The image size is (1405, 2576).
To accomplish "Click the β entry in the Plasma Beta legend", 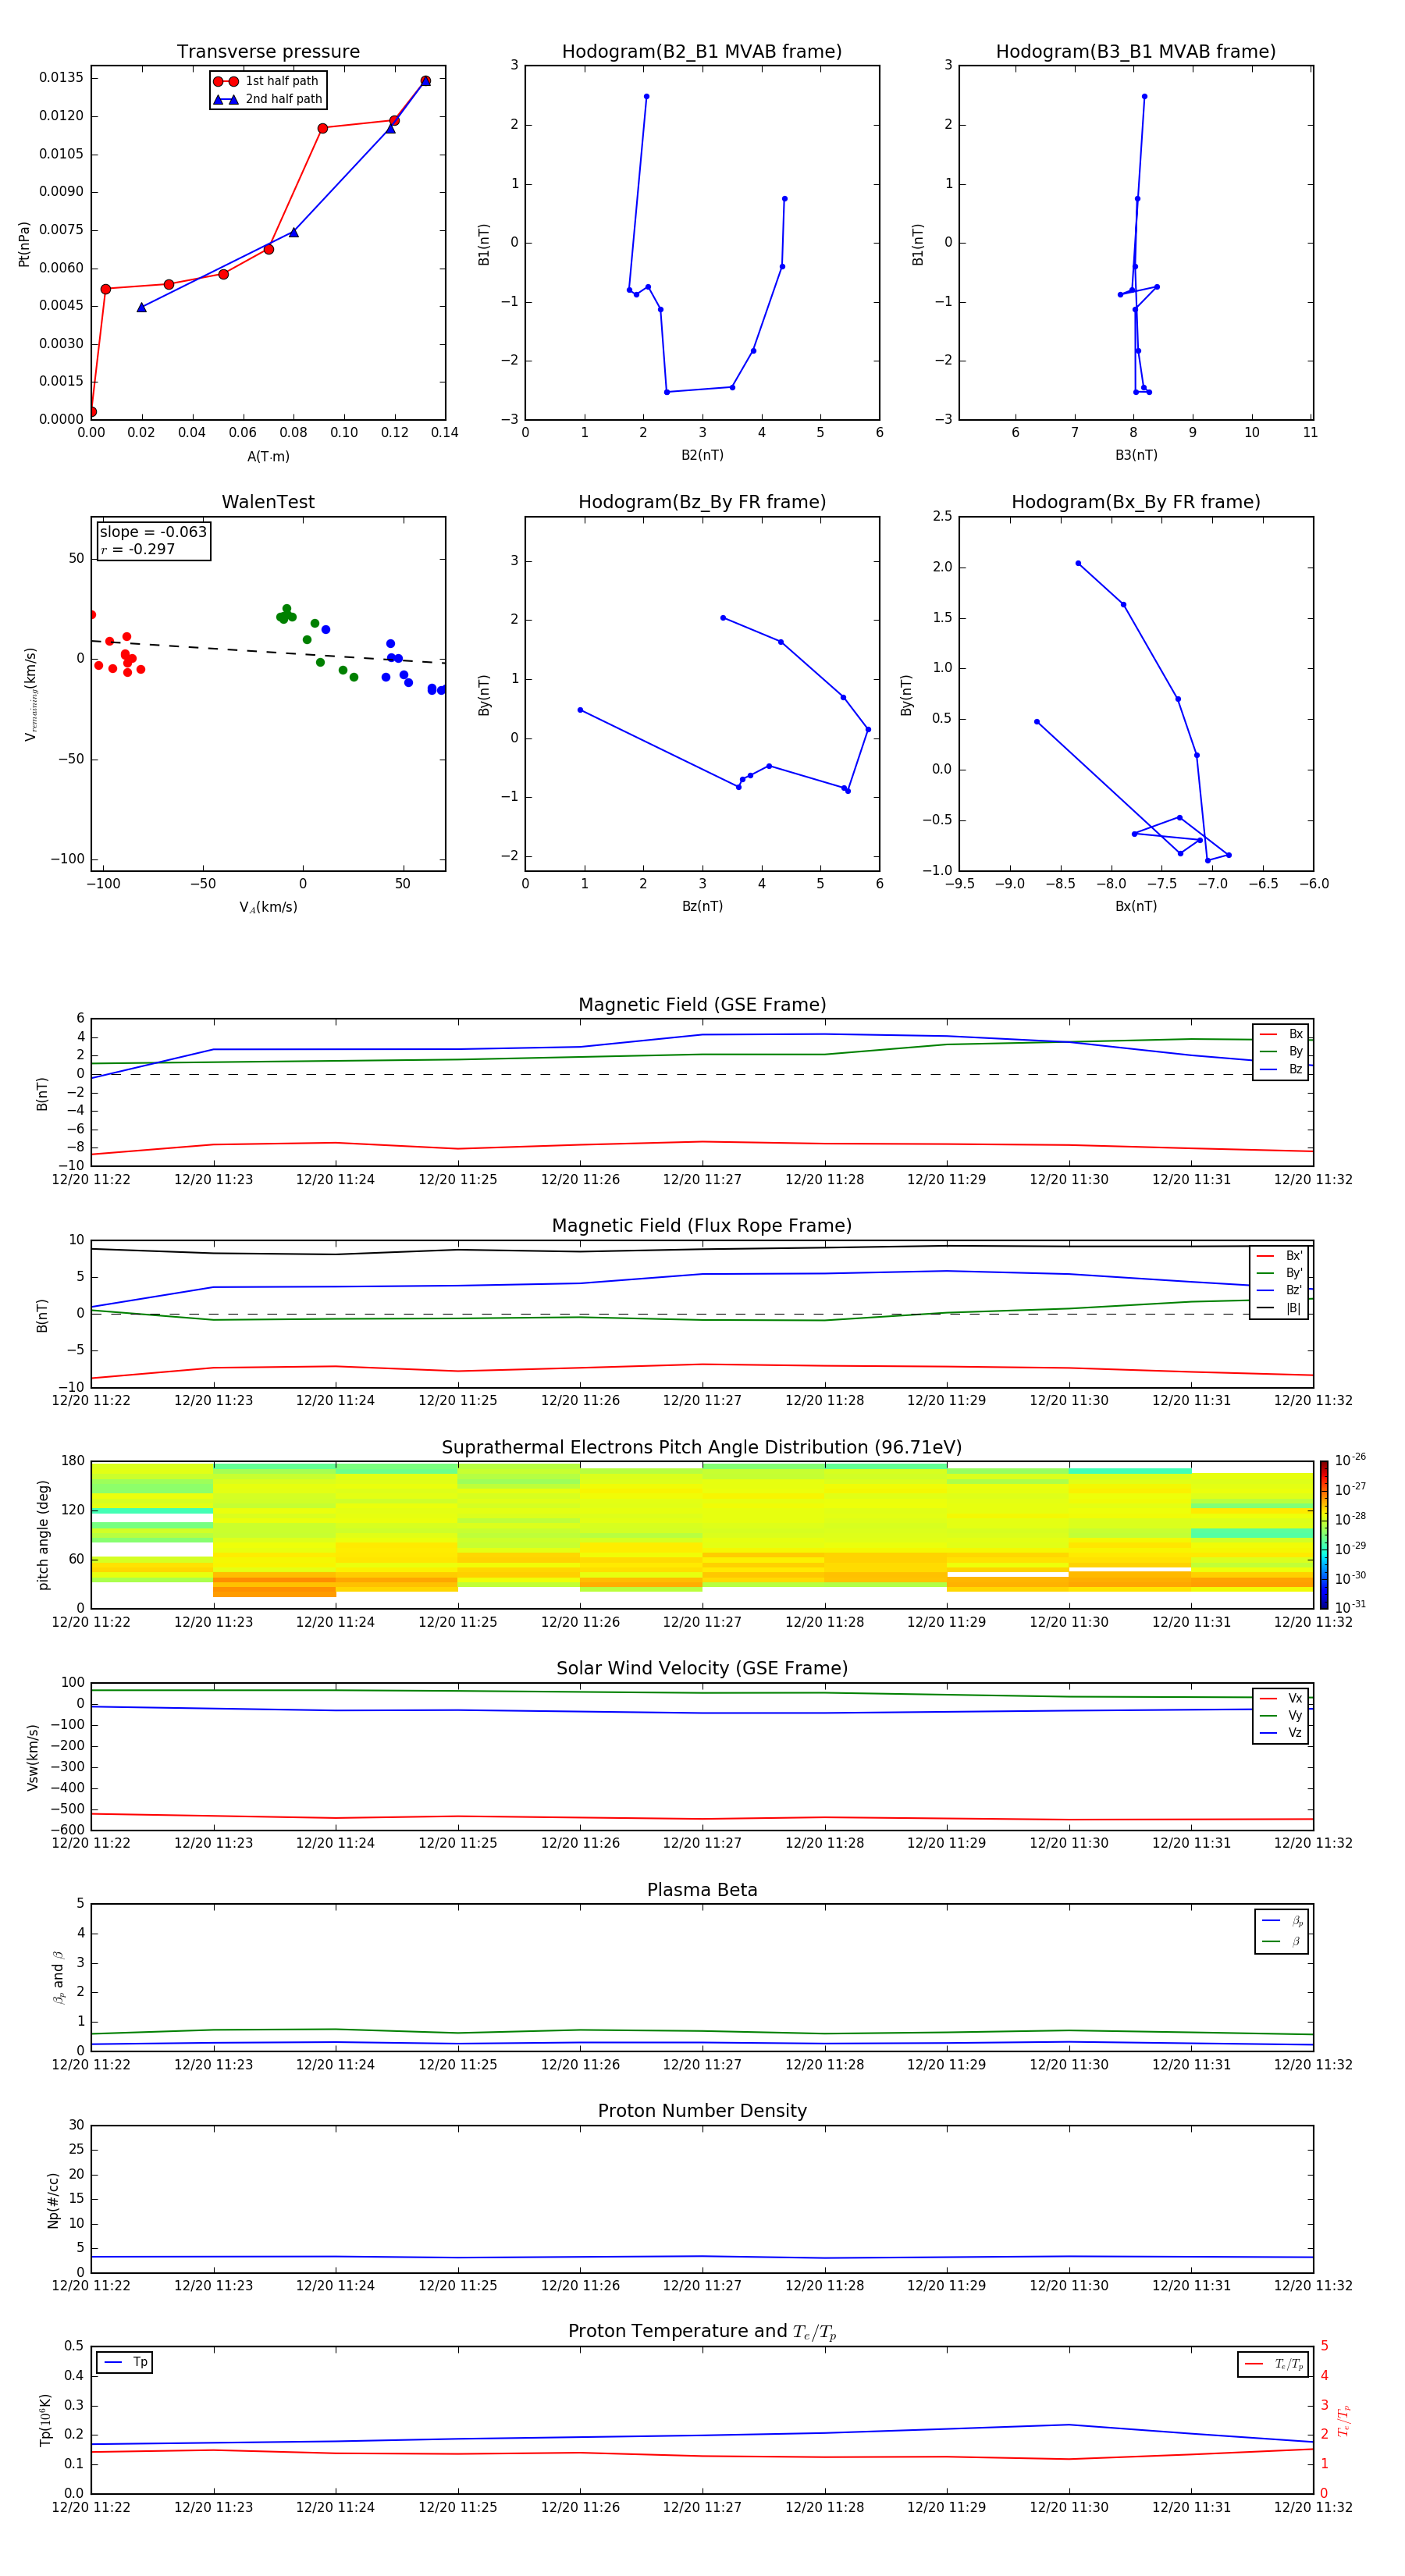I will pyautogui.click(x=1282, y=1942).
